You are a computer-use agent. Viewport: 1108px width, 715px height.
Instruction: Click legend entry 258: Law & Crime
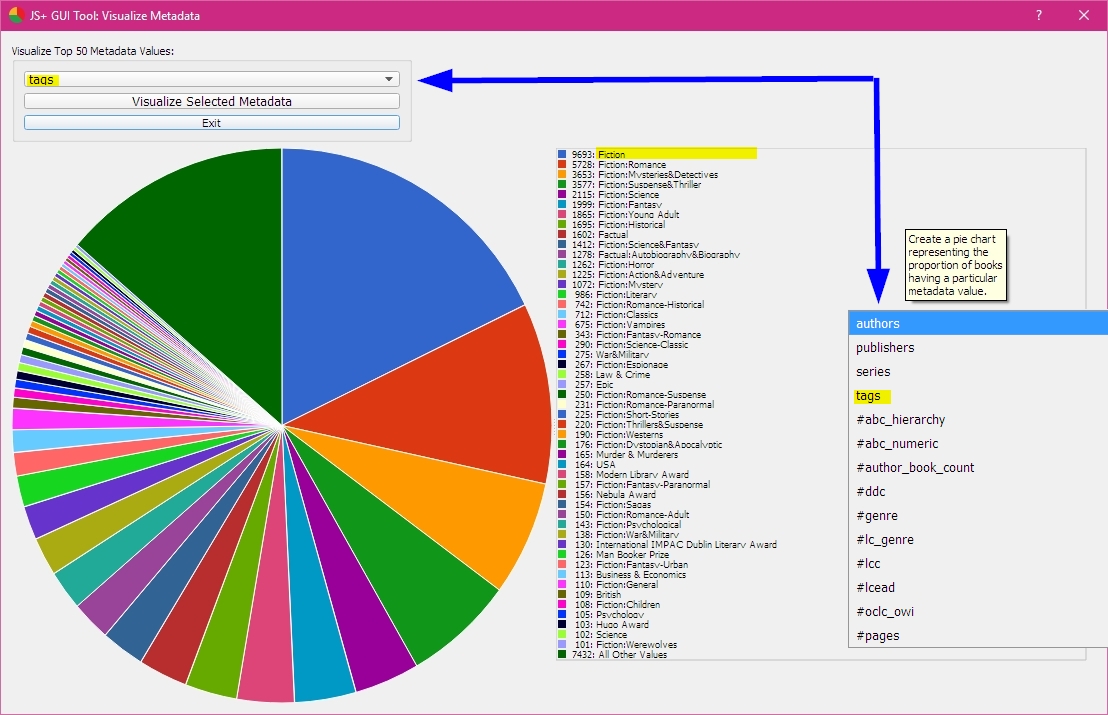coord(612,374)
